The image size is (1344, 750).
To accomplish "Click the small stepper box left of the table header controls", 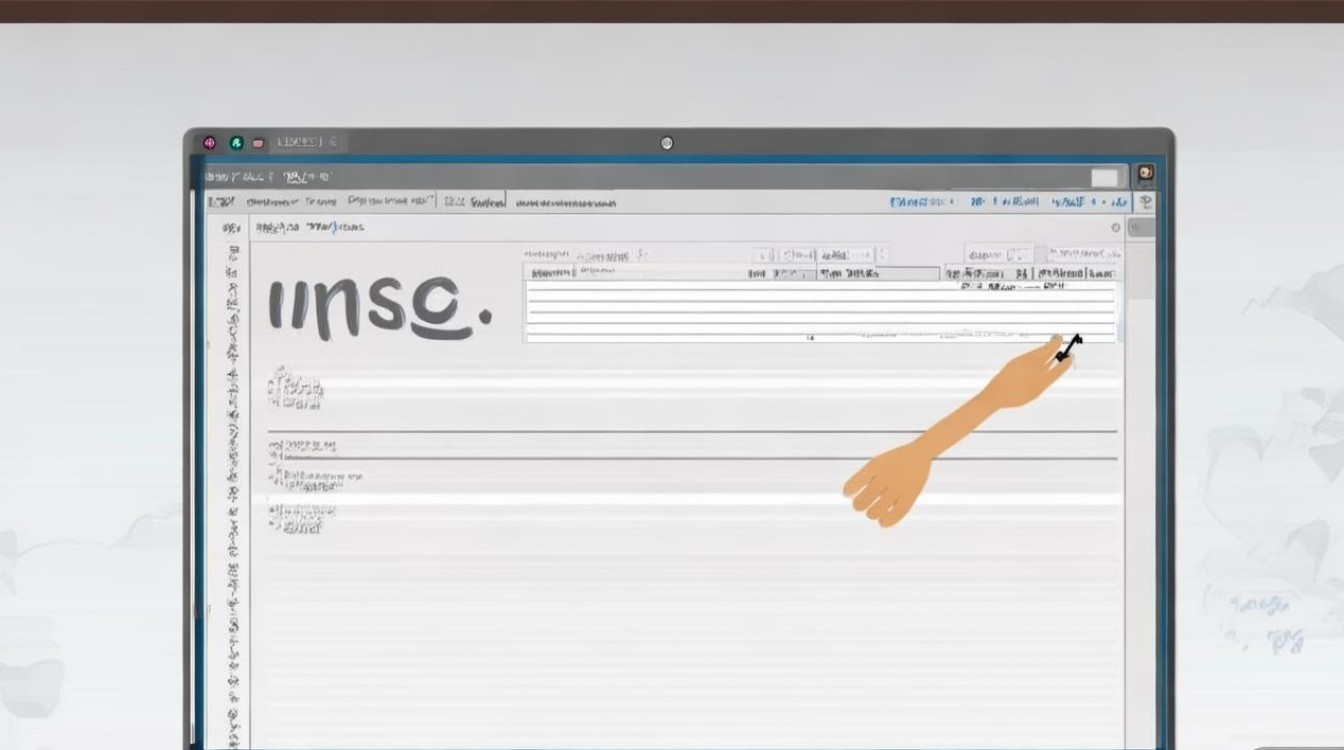I will (763, 255).
